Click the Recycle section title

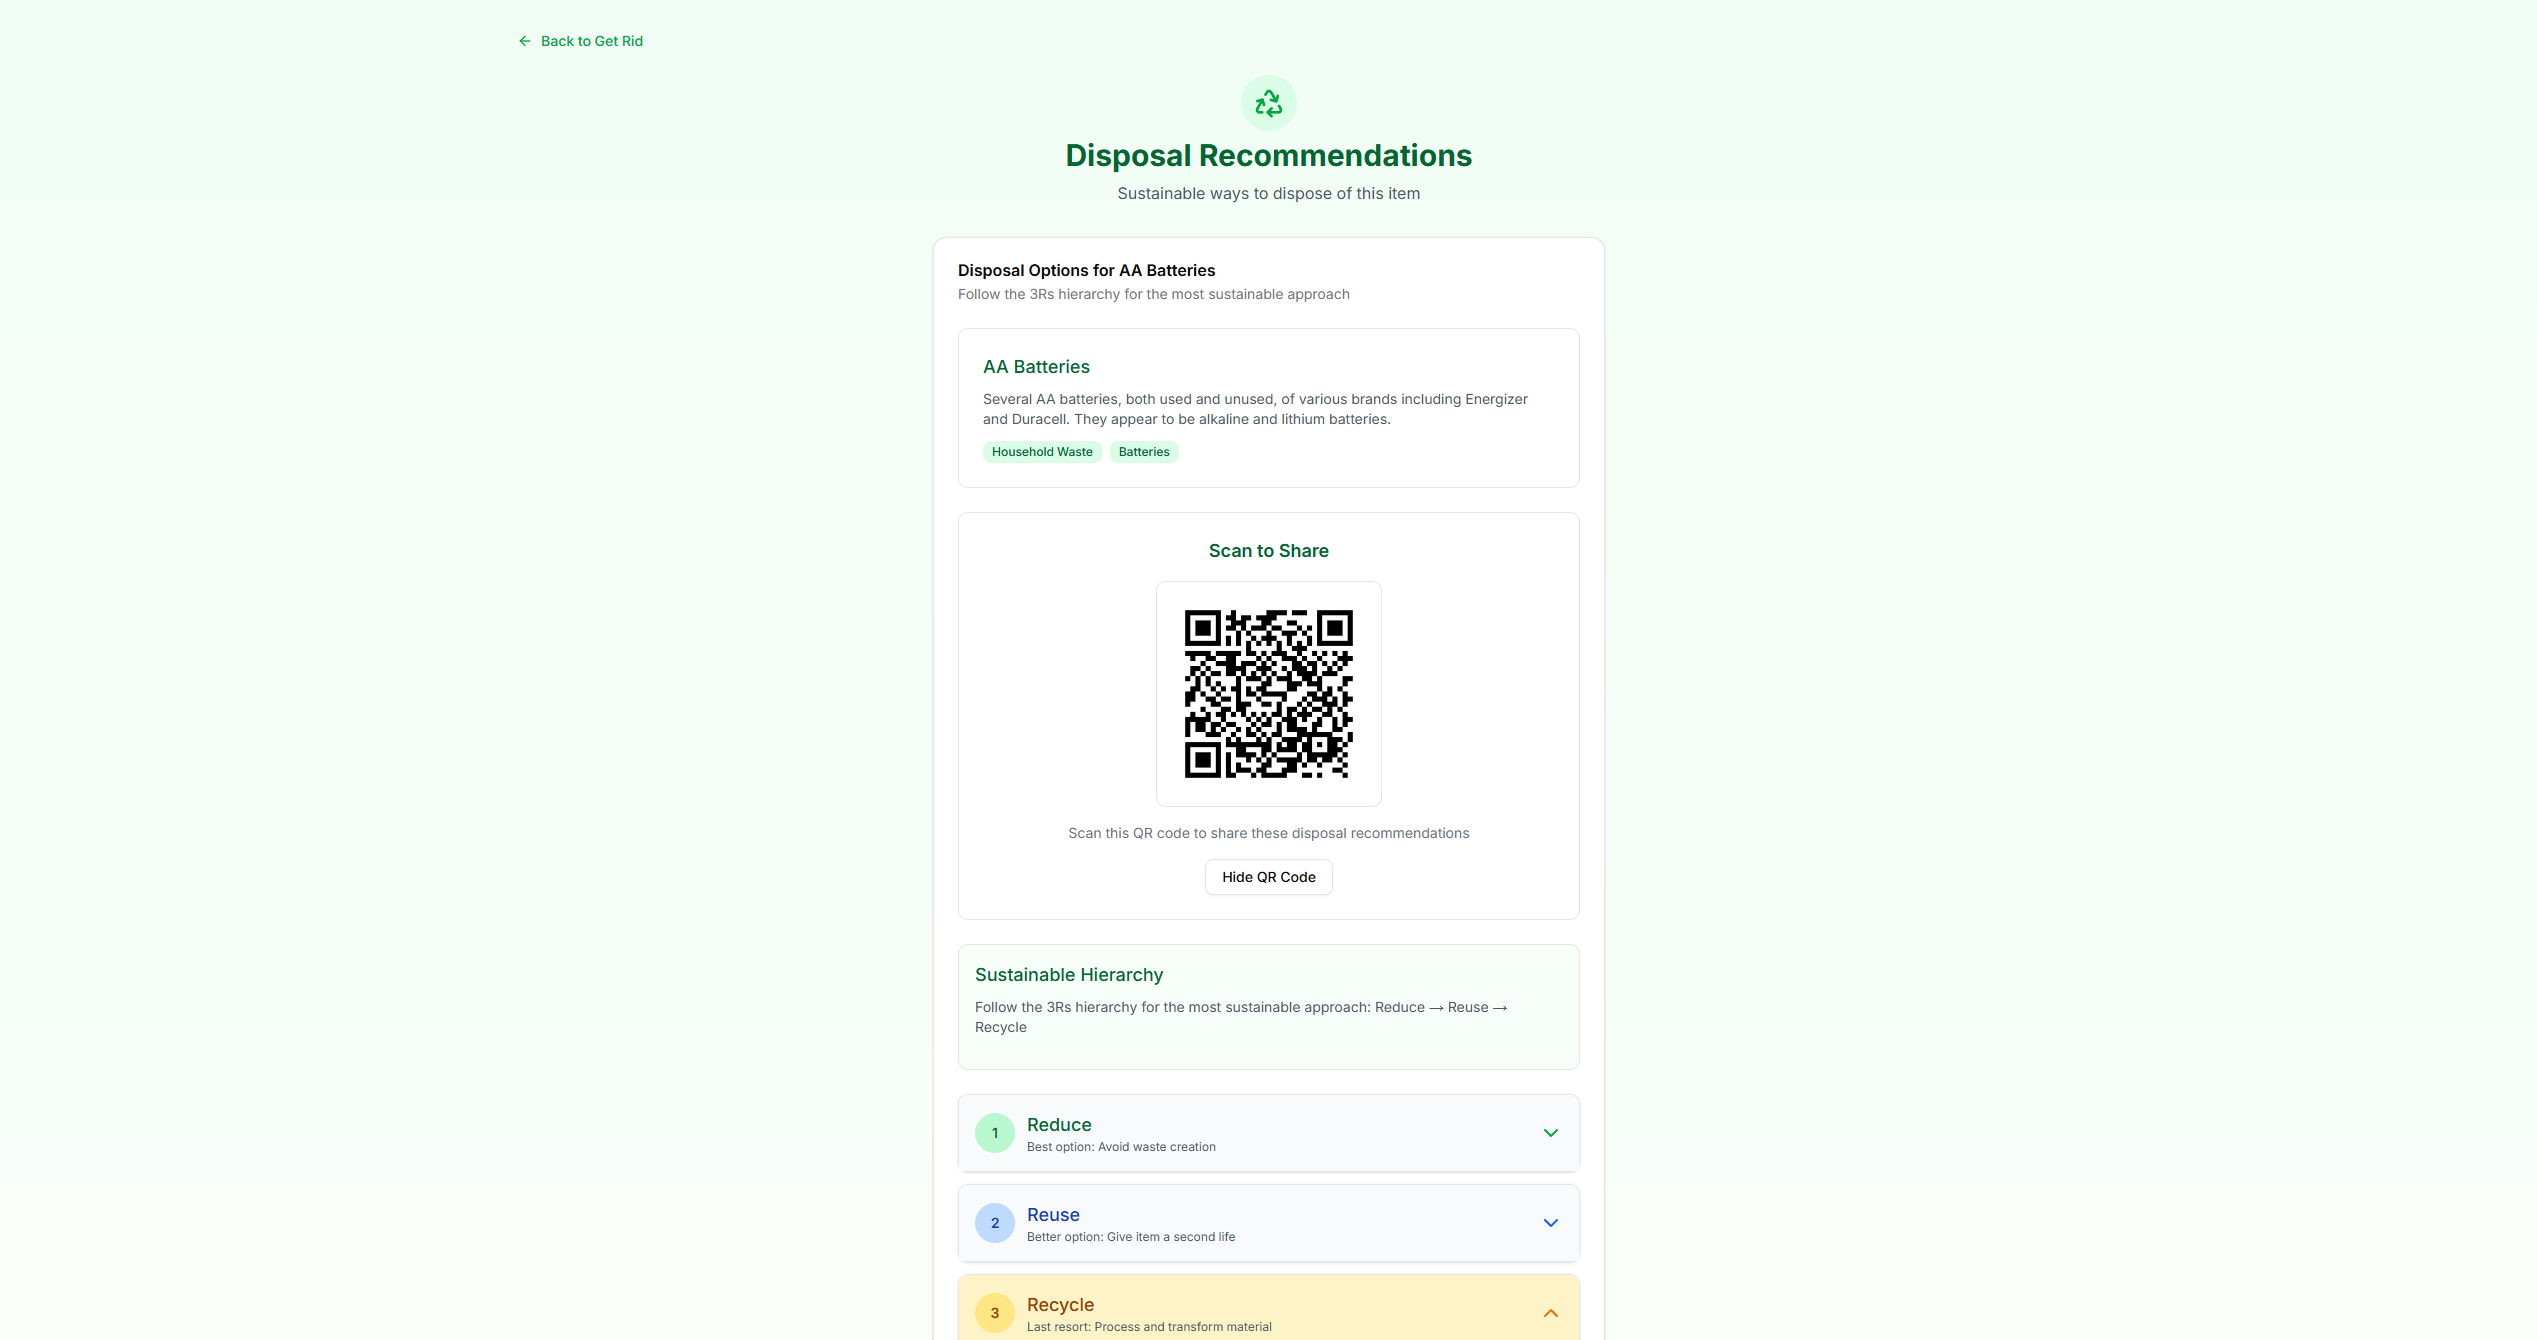1059,1305
